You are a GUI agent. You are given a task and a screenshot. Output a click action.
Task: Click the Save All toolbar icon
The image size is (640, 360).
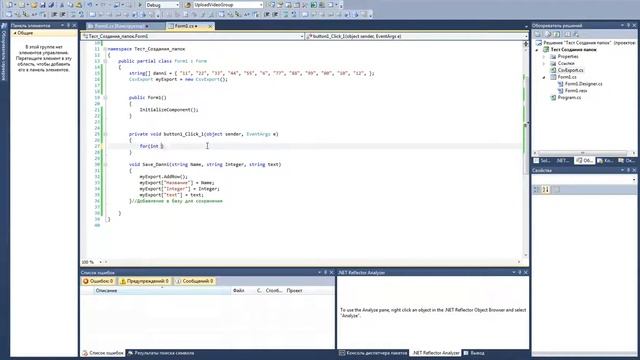(51, 5)
